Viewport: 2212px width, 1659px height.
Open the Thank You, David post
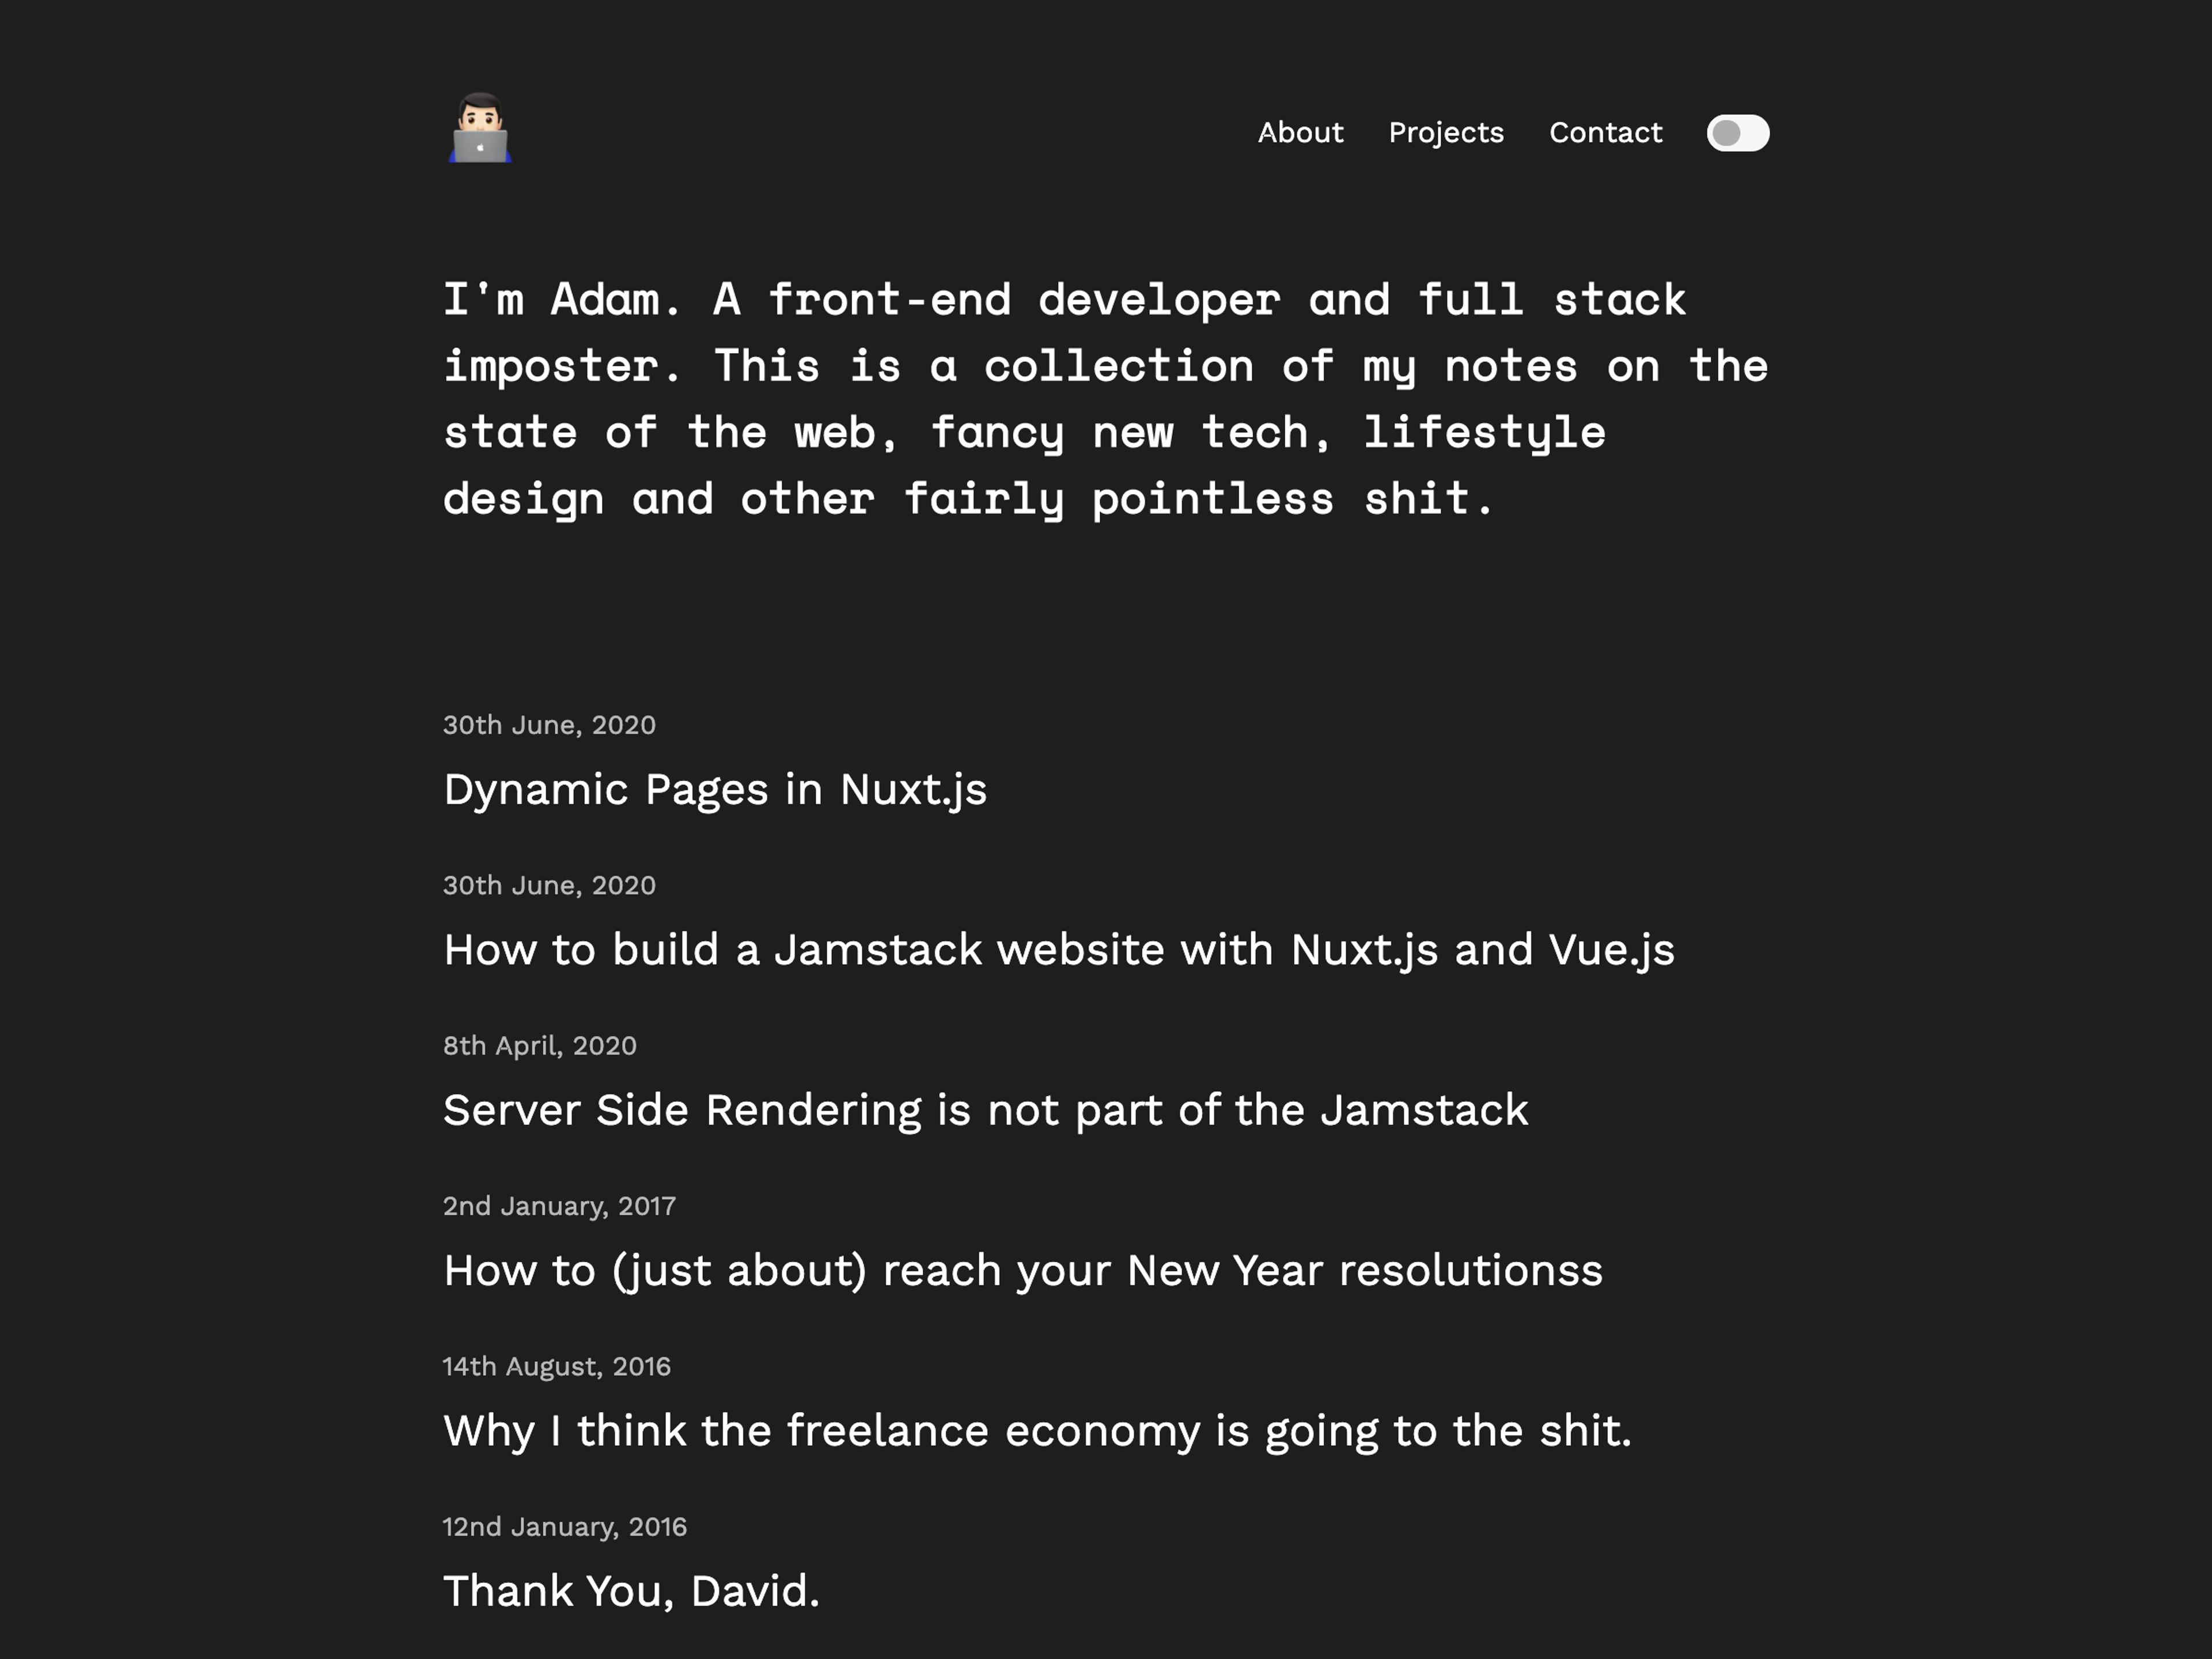[630, 1591]
